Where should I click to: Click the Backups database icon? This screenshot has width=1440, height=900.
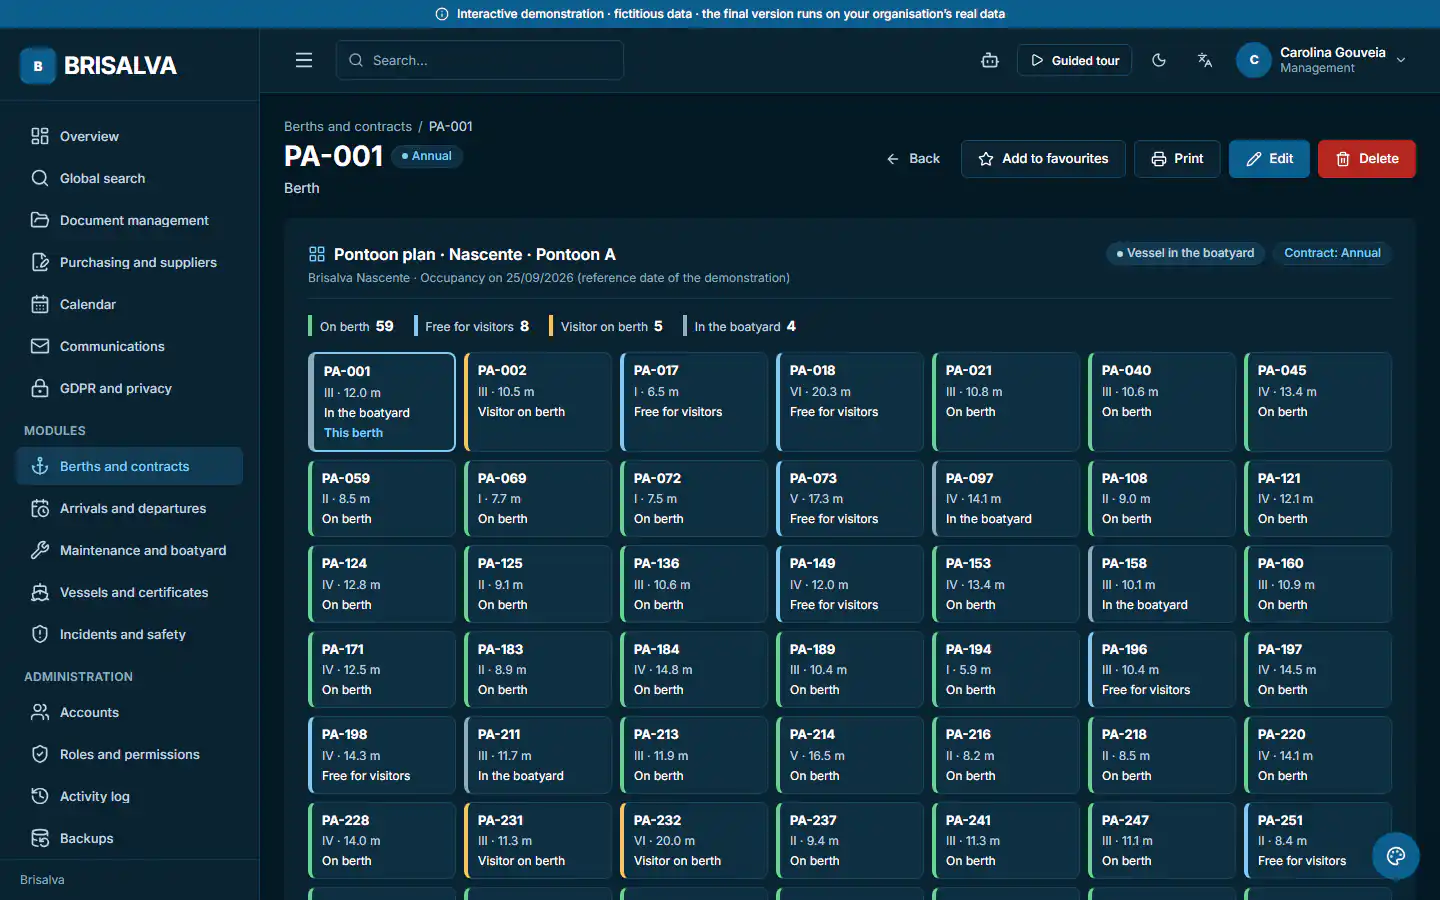pos(40,838)
